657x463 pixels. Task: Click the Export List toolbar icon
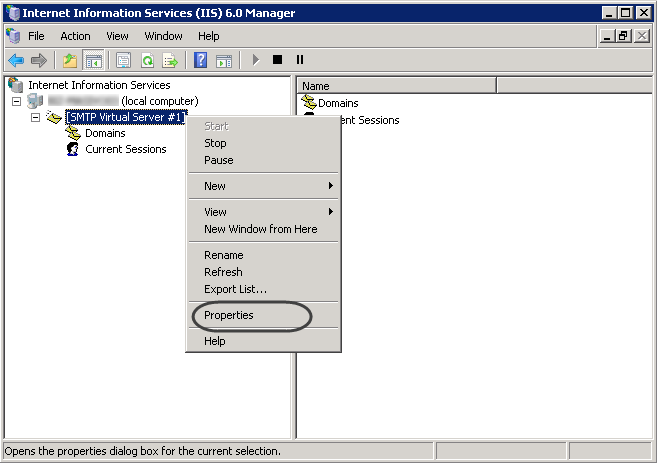(170, 60)
